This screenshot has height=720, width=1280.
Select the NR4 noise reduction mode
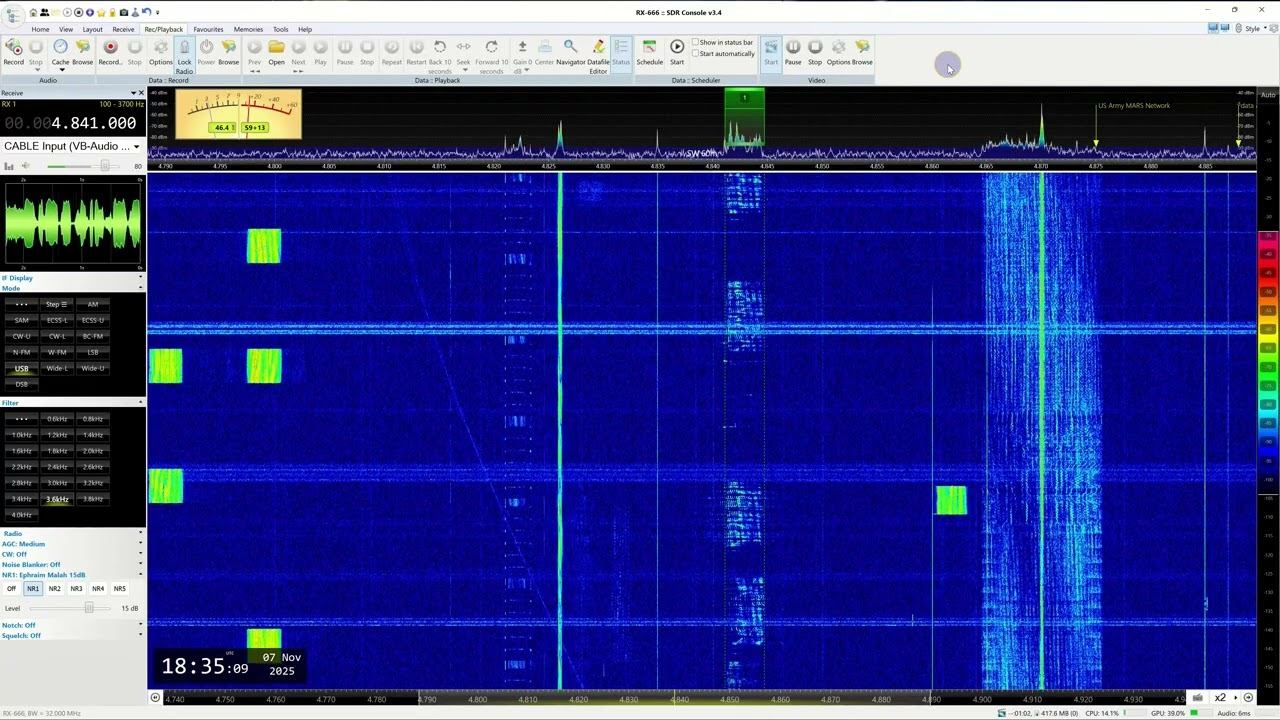(x=98, y=589)
